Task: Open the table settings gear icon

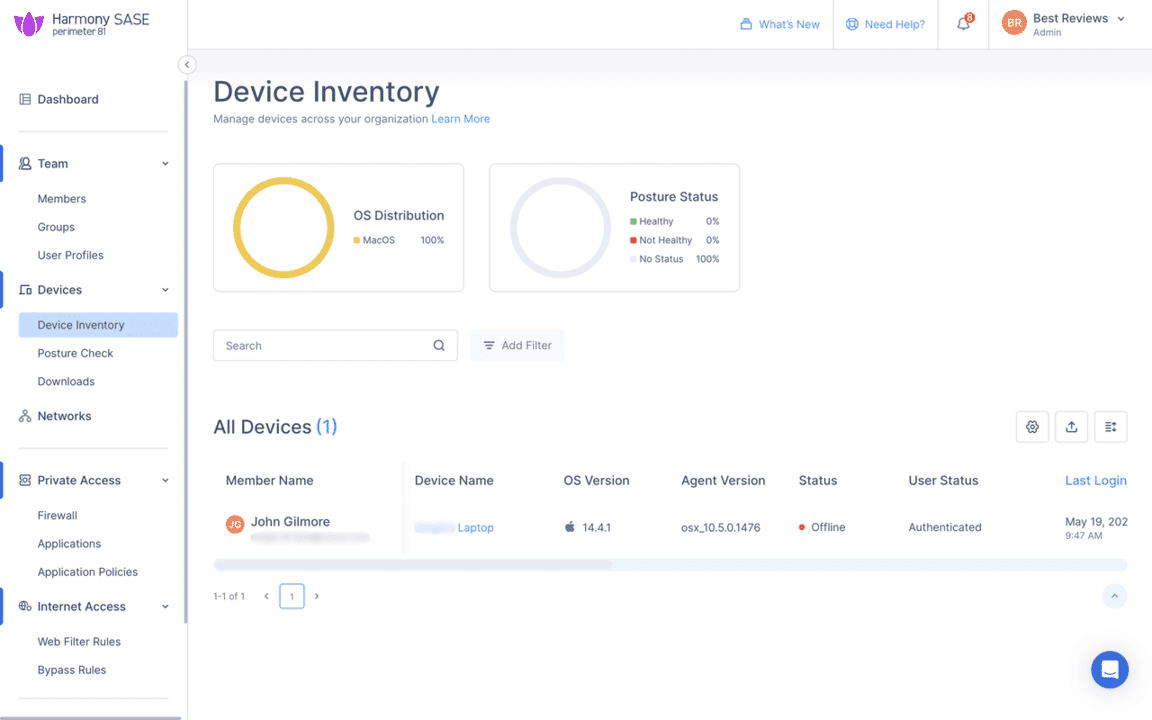Action: [x=1032, y=427]
